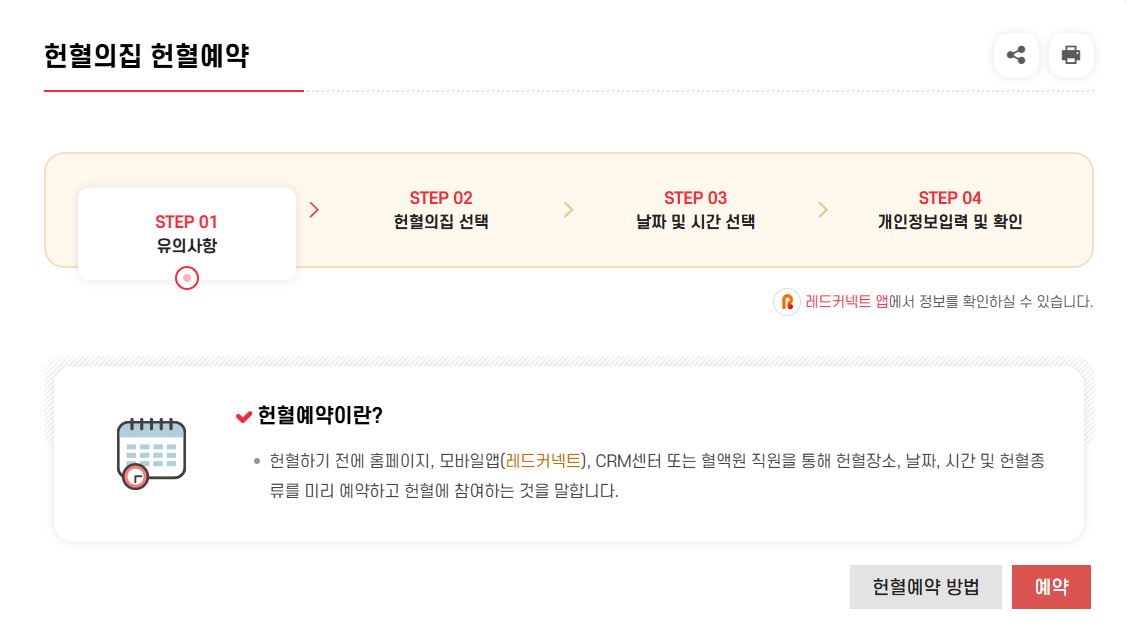Click the red 예약 button

coord(1051,587)
